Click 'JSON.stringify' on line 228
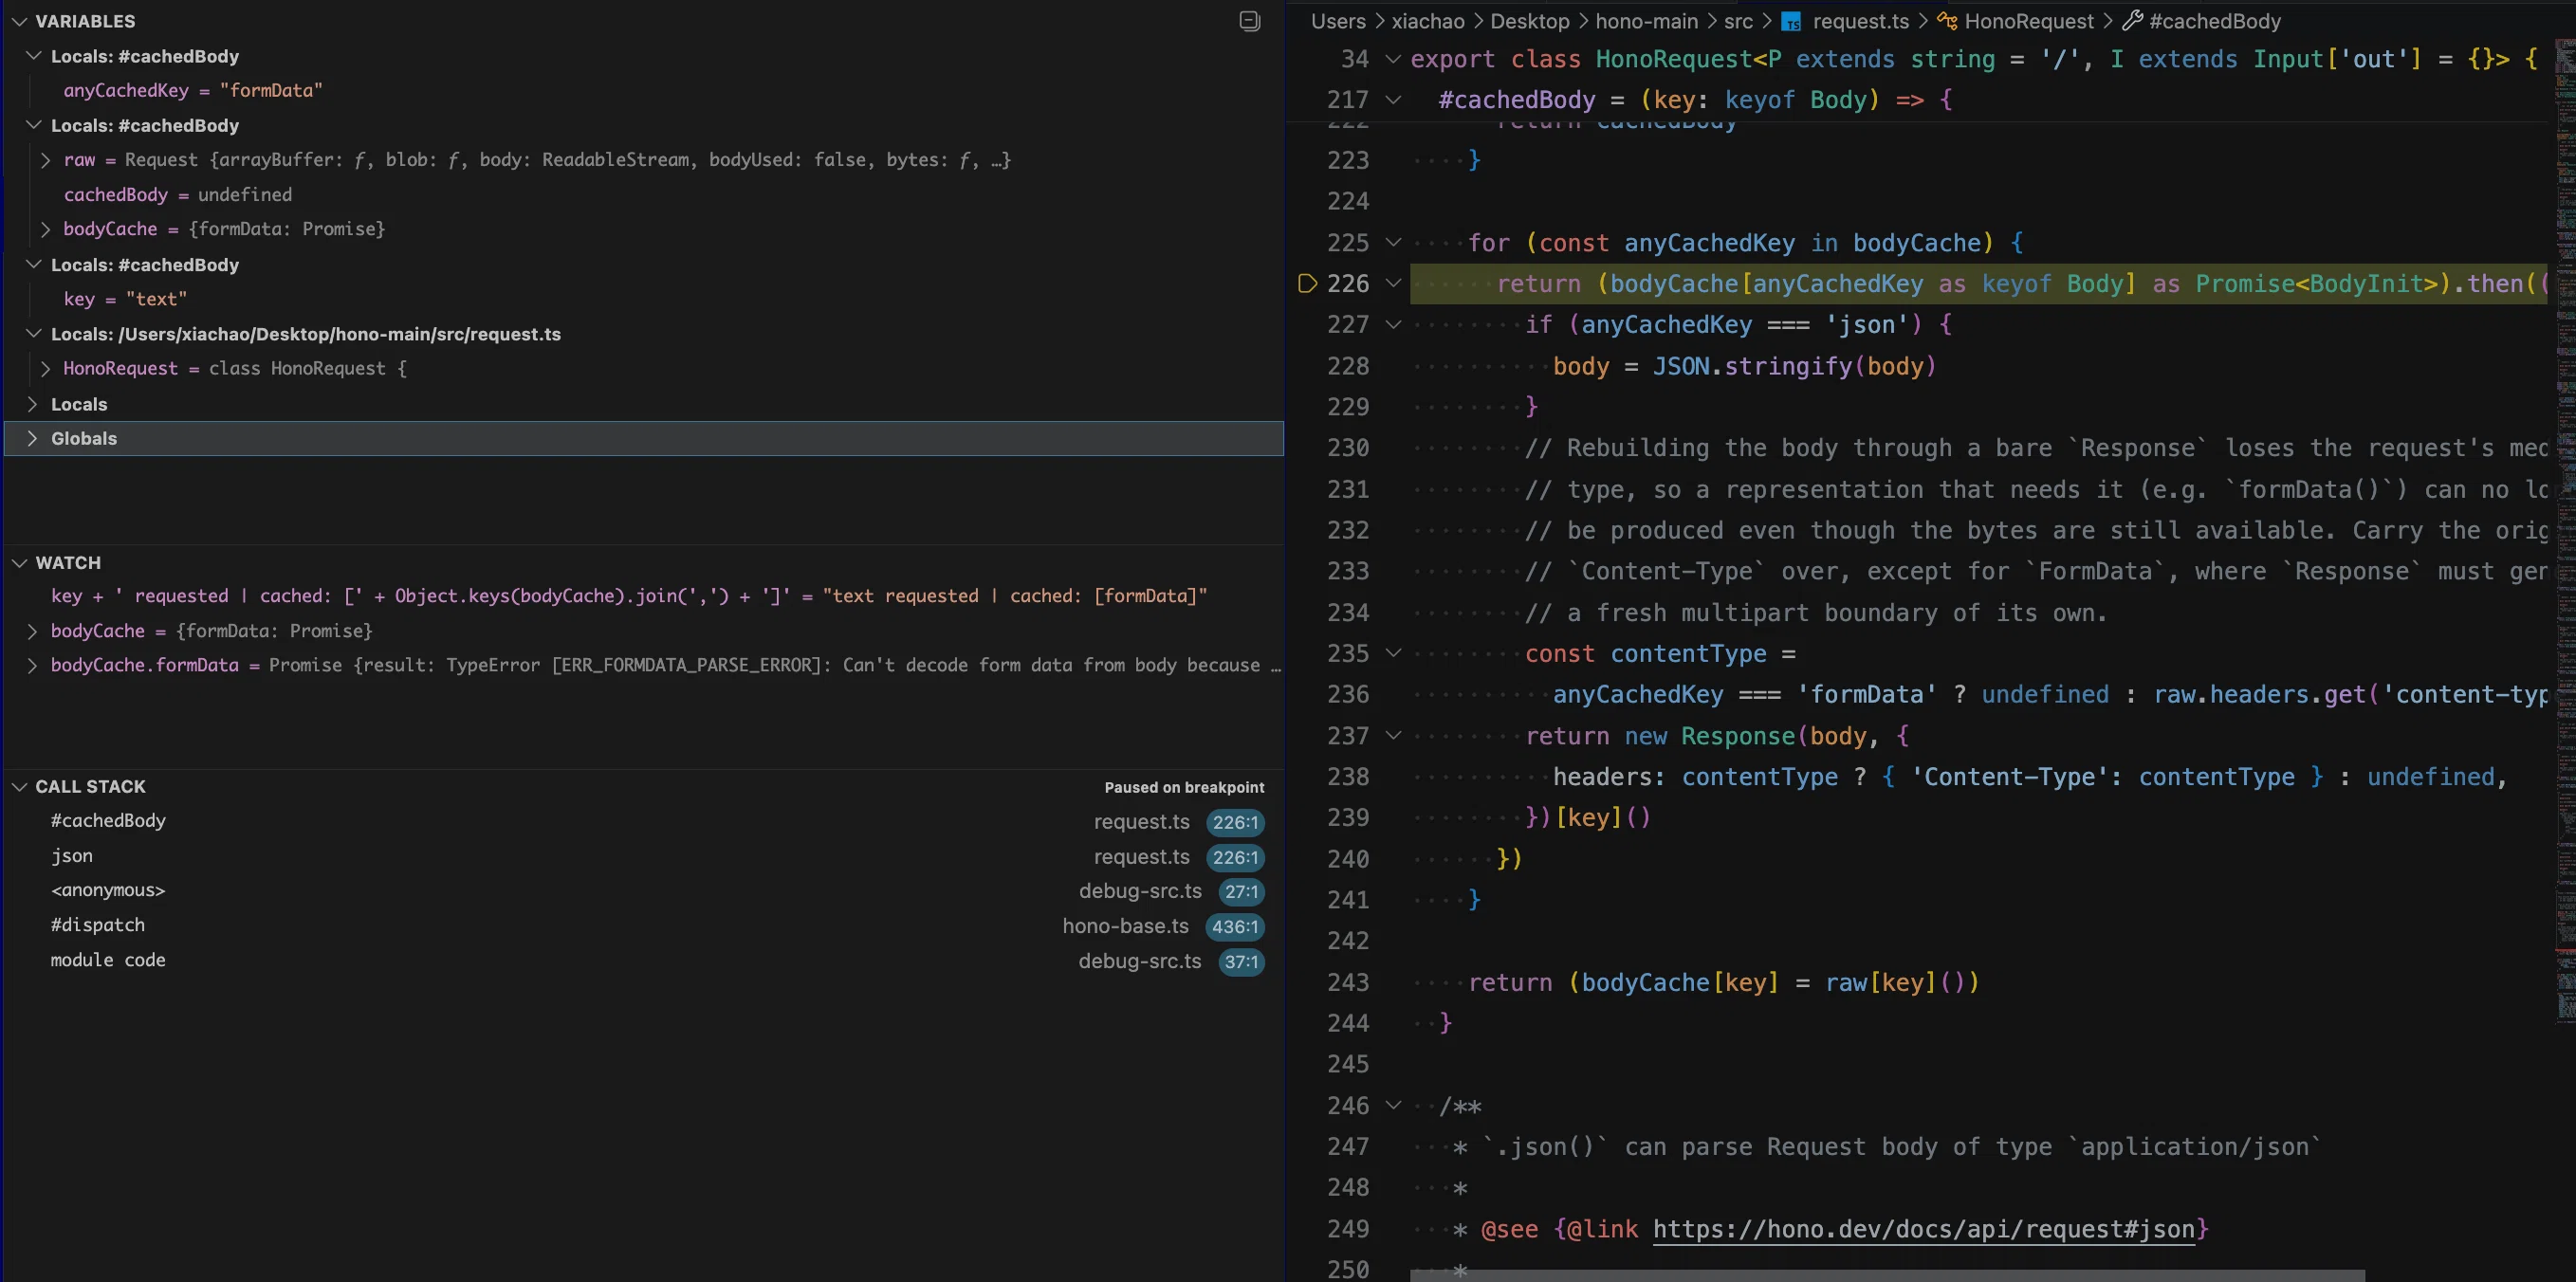The width and height of the screenshot is (2576, 1282). click(1752, 367)
